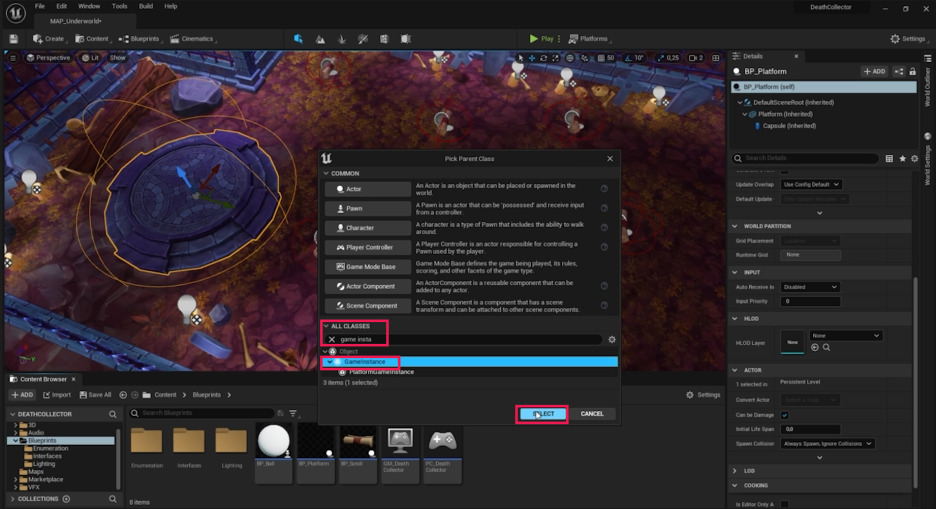This screenshot has height=509, width=936.
Task: Choose Character as parent class
Action: (x=368, y=228)
